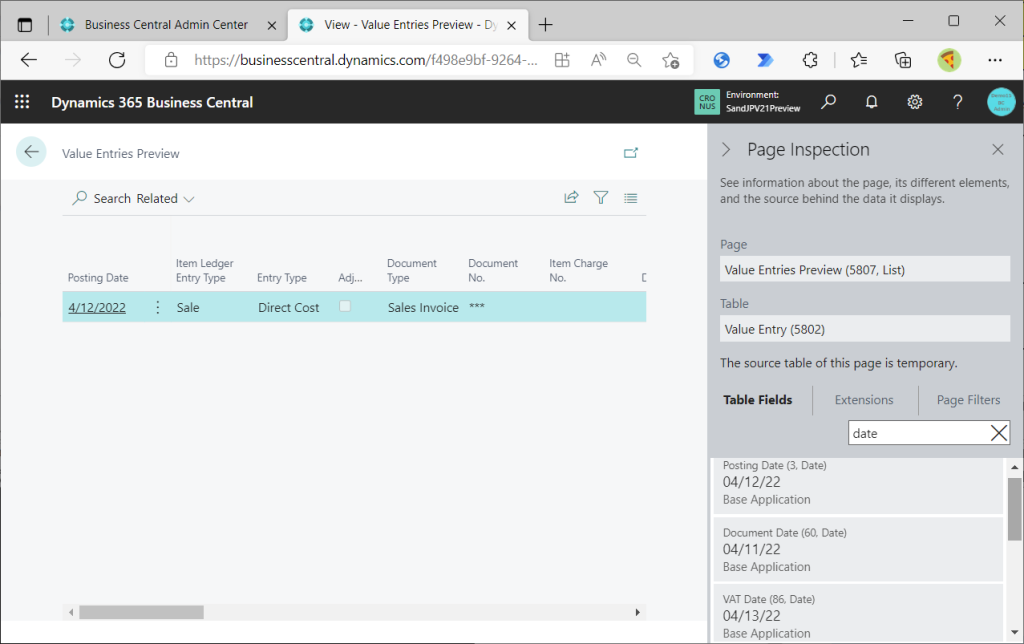Click the Item Charge No. column header
The image size is (1024, 644).
click(x=578, y=270)
